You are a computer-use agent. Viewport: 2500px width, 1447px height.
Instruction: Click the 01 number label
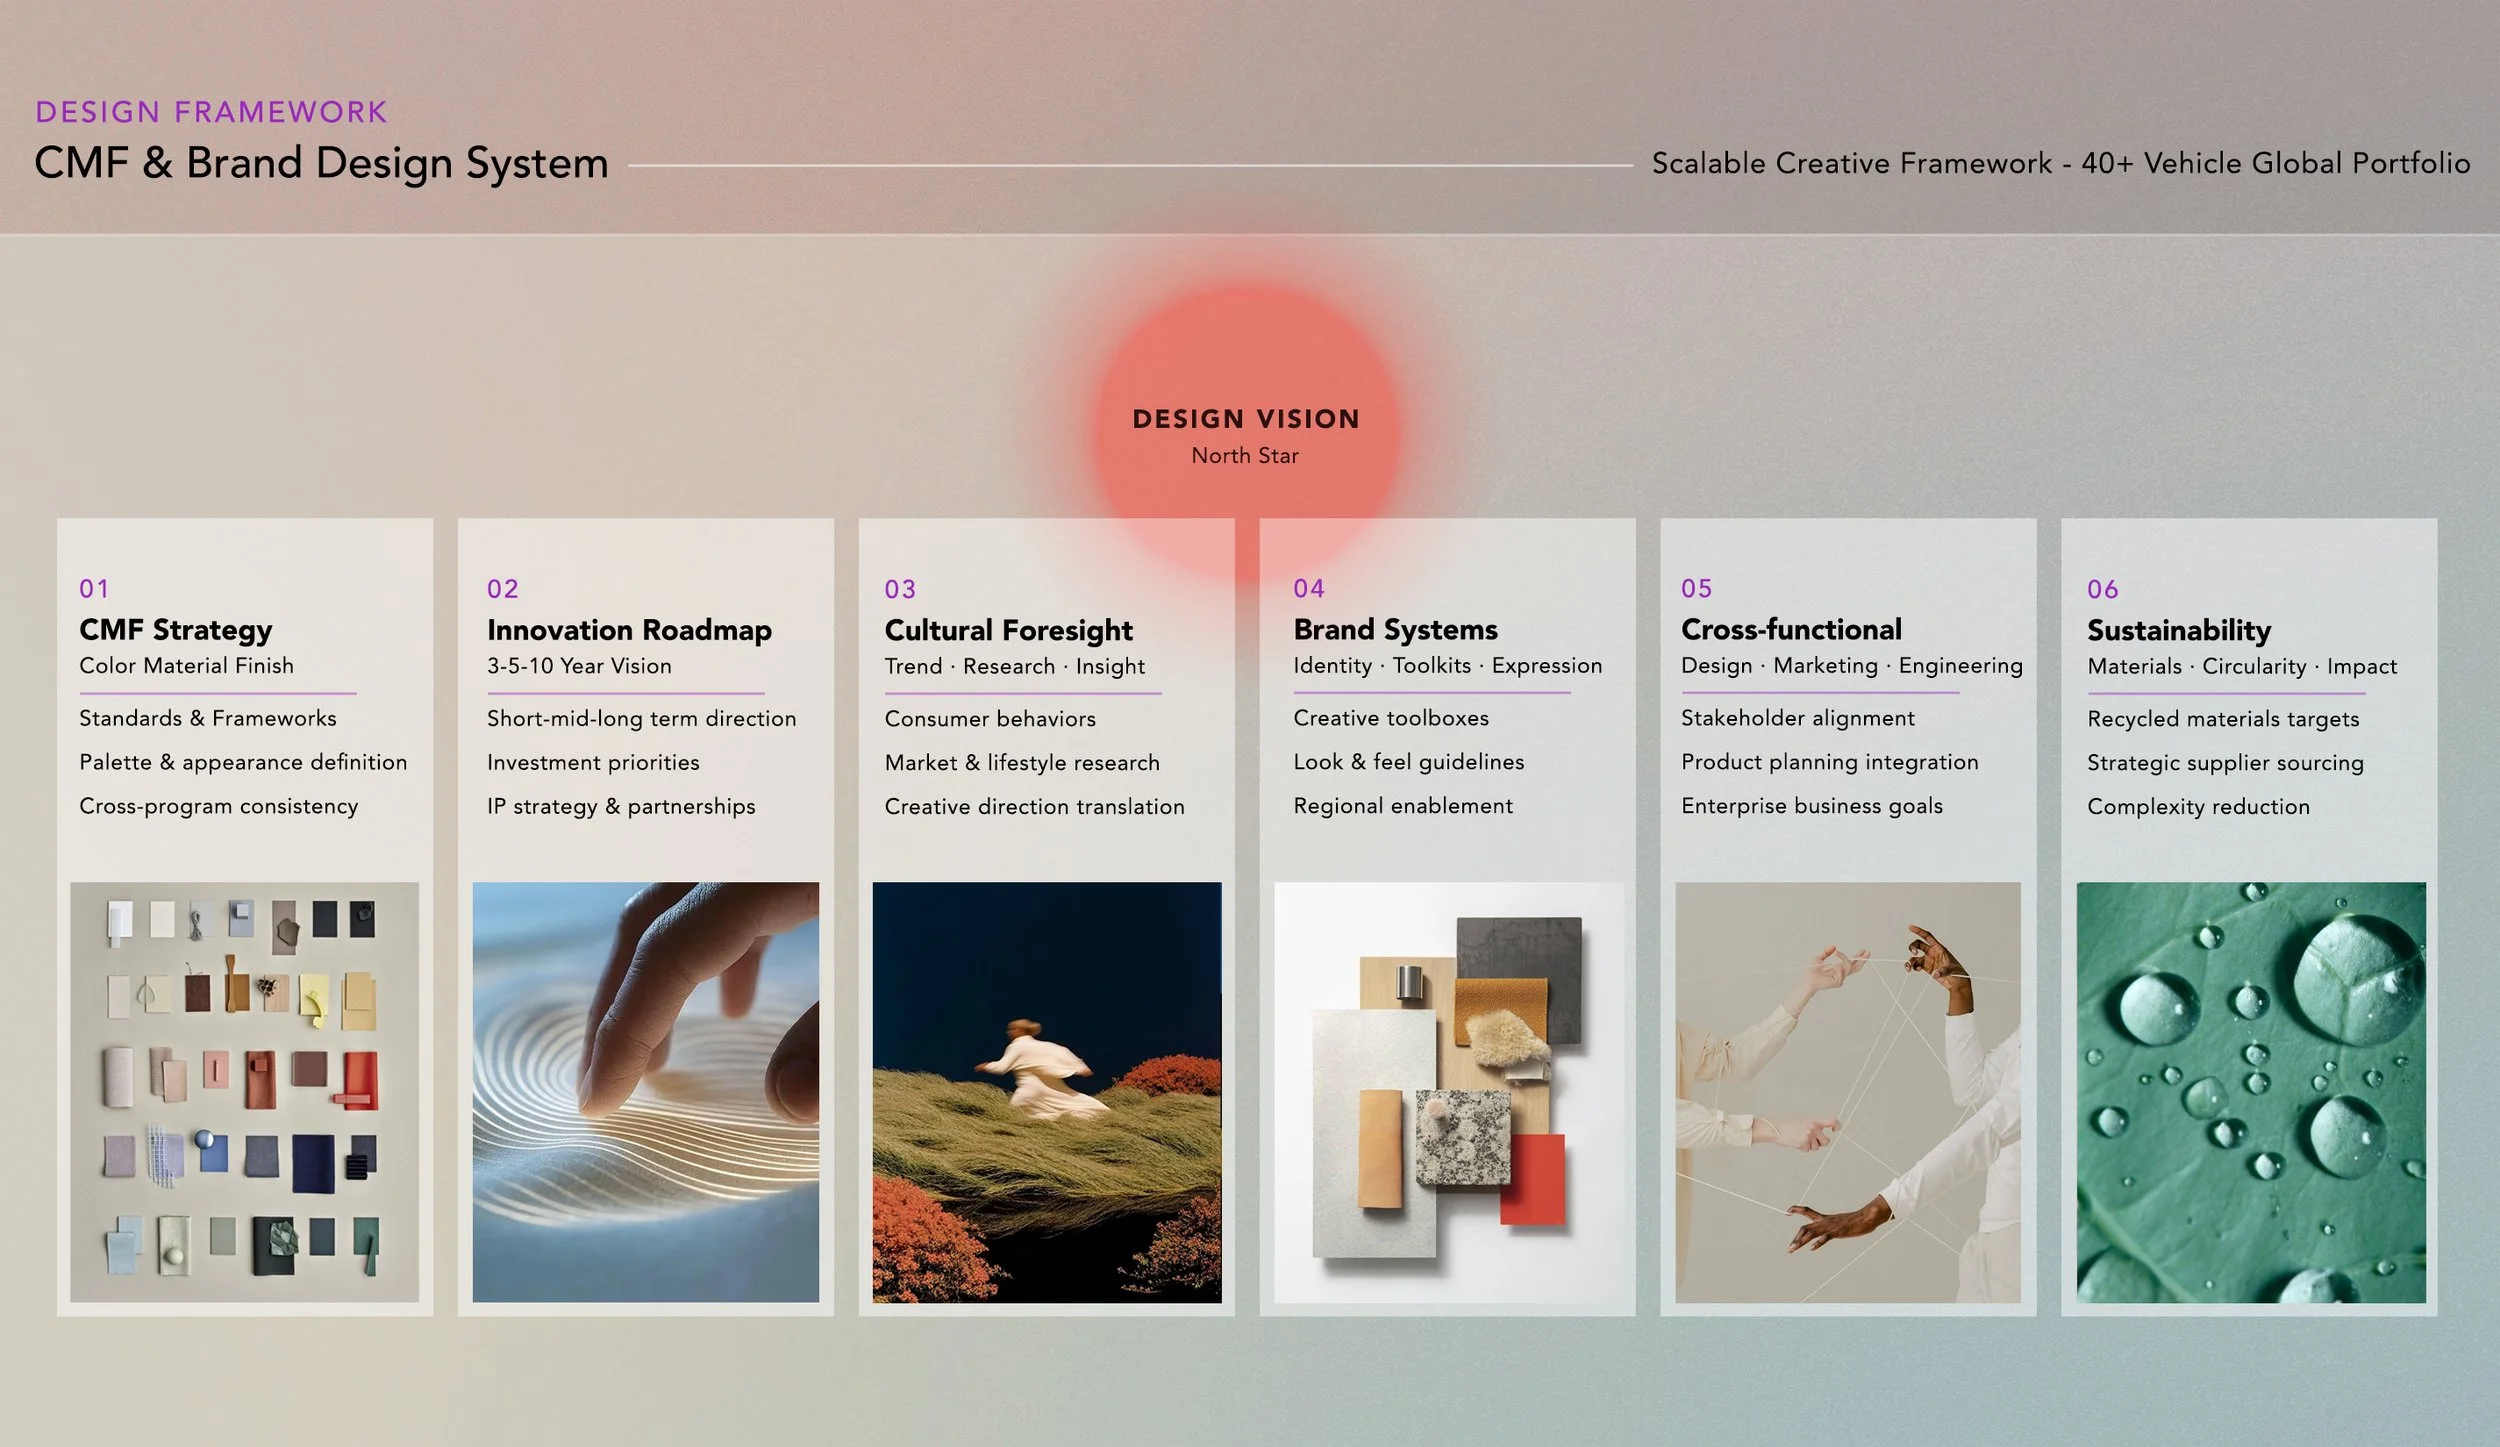pyautogui.click(x=94, y=589)
